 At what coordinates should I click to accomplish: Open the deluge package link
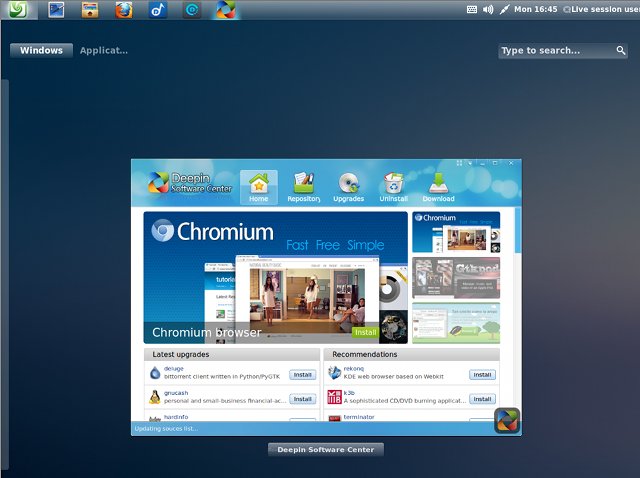click(173, 369)
